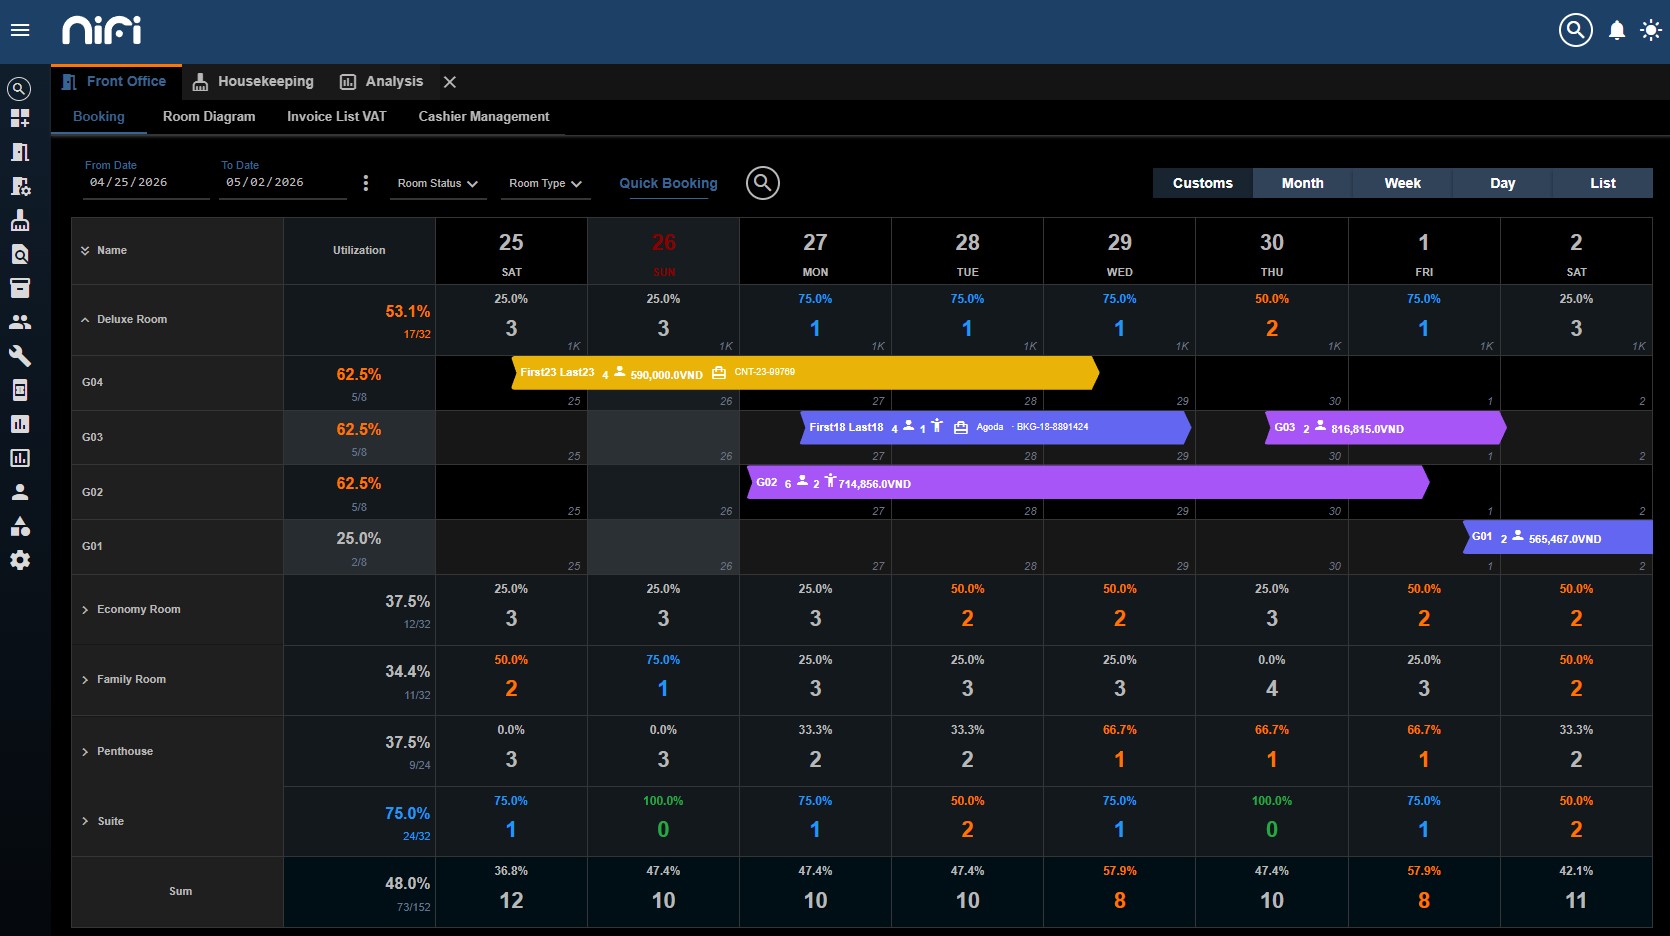The image size is (1670, 936).
Task: Open Invoice List VAT sub-tab
Action: [337, 117]
